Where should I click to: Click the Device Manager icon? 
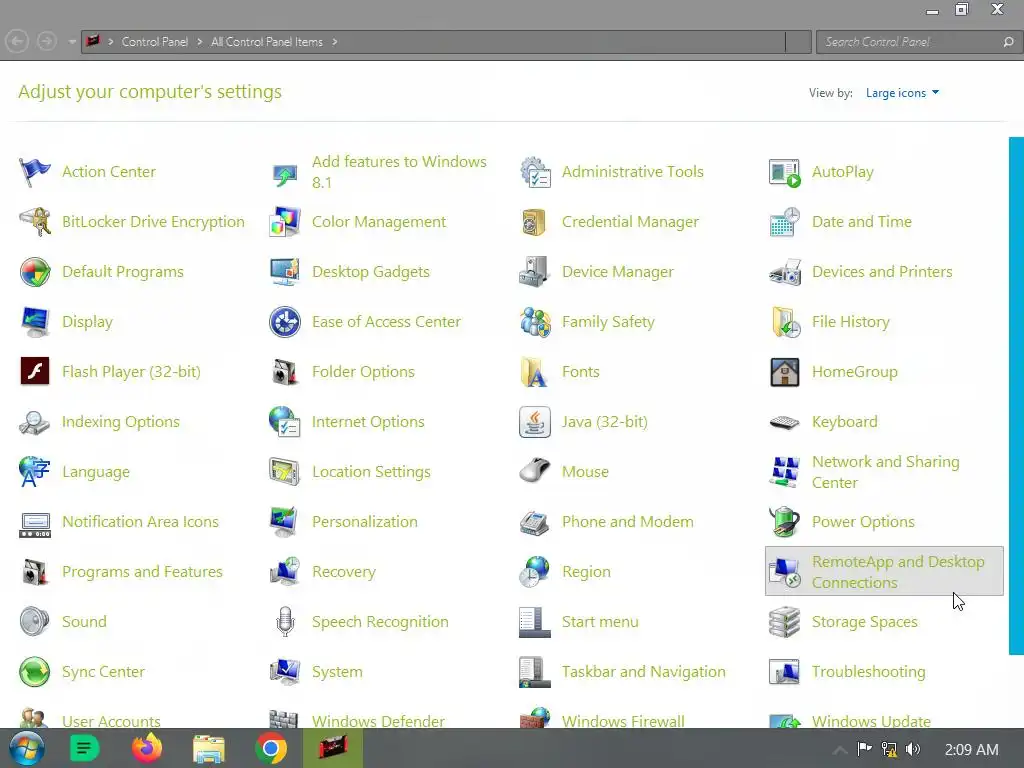coord(535,272)
